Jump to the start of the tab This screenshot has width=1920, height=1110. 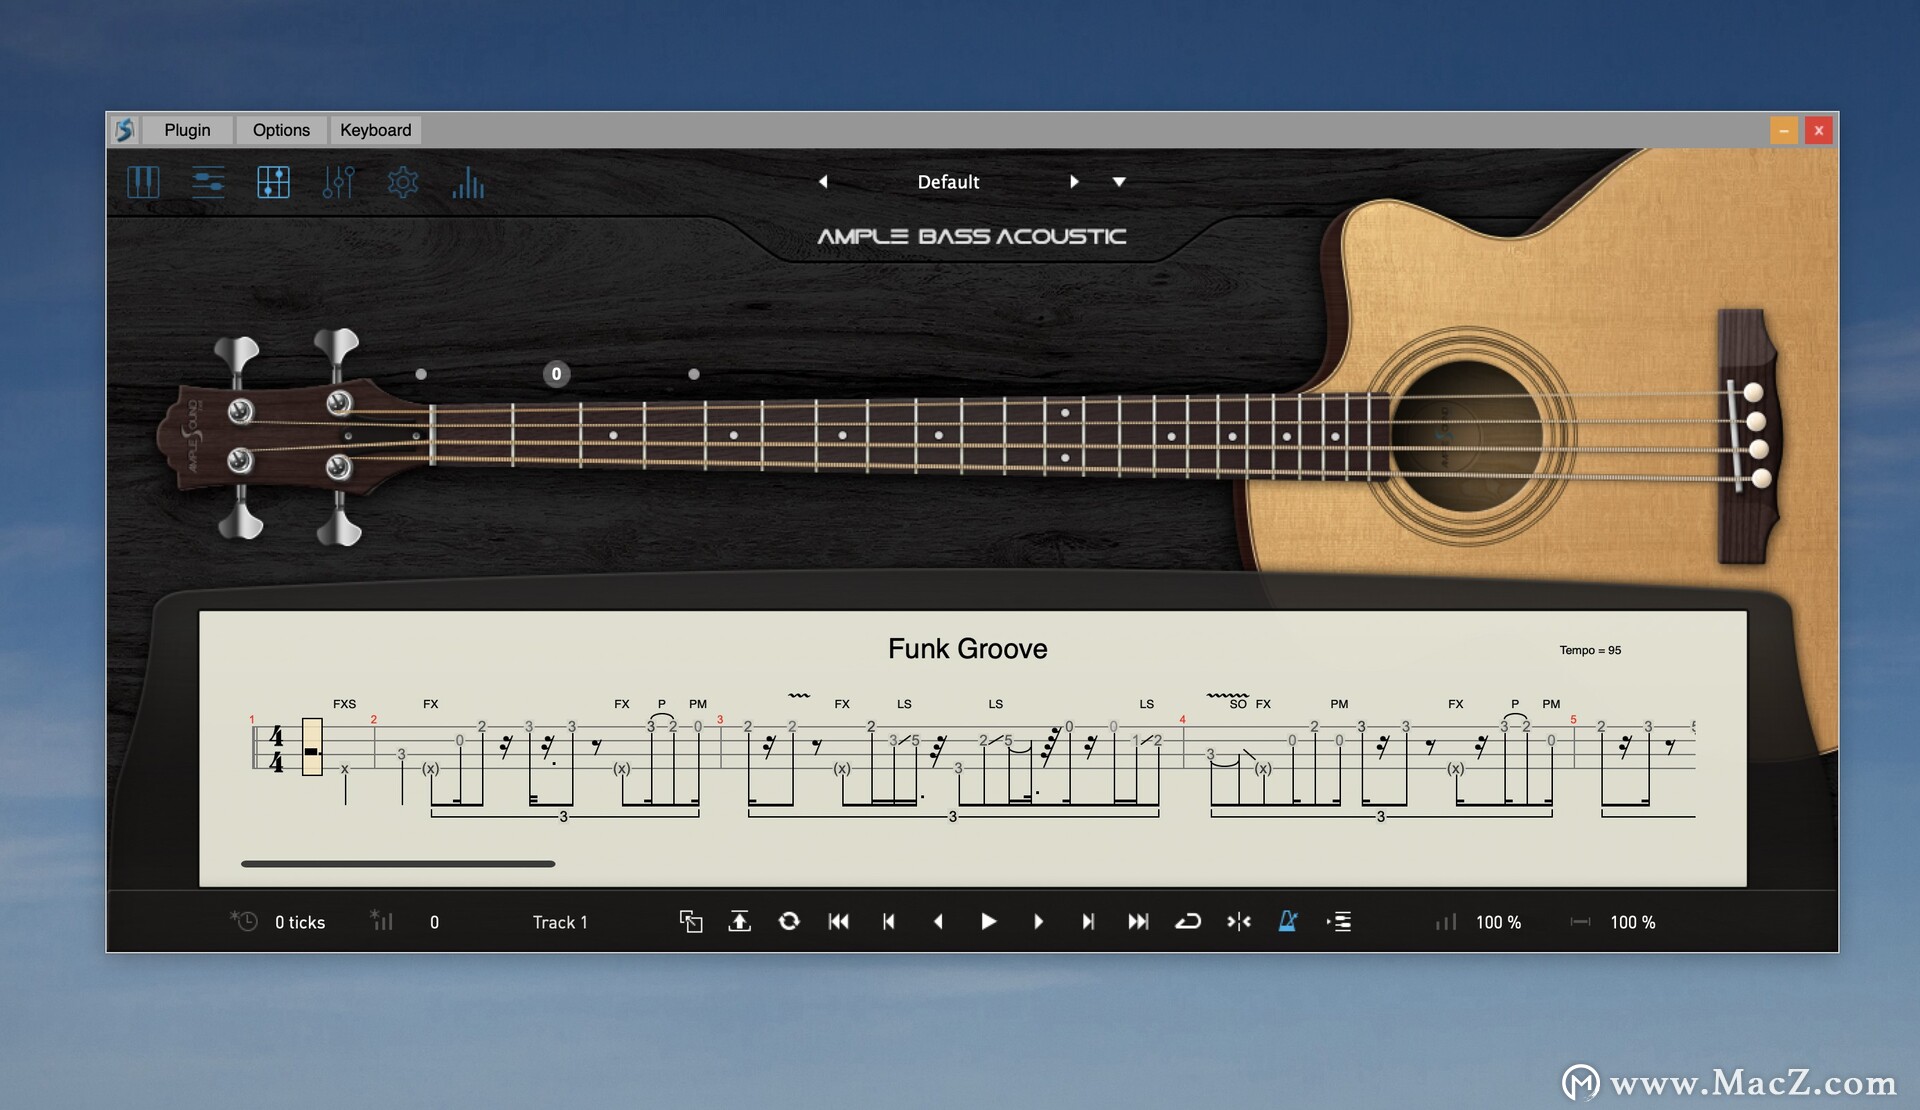click(839, 921)
